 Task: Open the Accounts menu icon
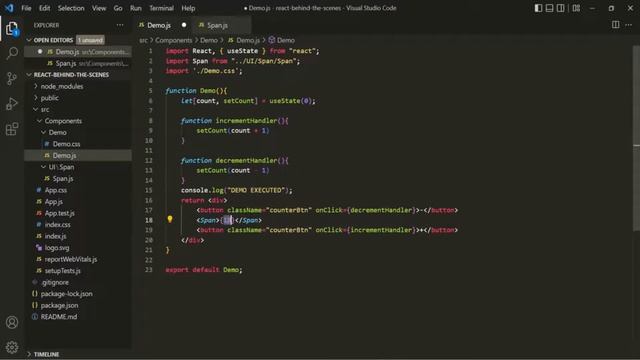pos(12,322)
